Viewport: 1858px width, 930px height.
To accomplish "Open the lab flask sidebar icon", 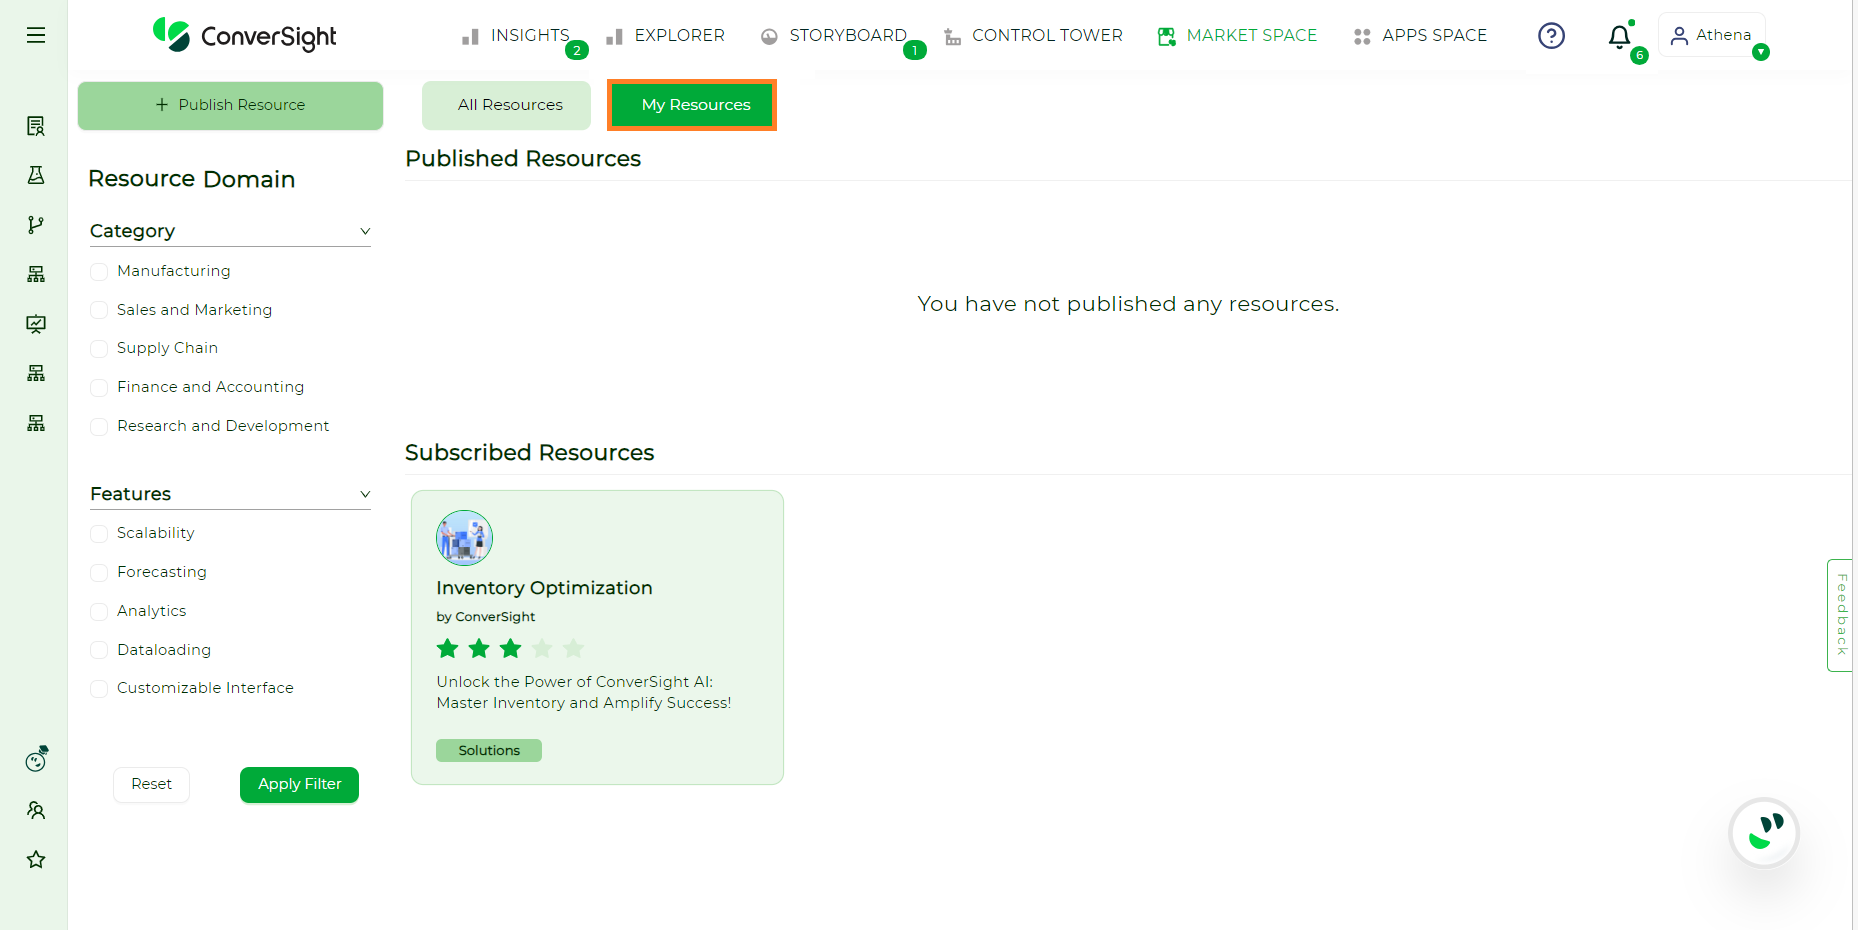I will (x=36, y=175).
